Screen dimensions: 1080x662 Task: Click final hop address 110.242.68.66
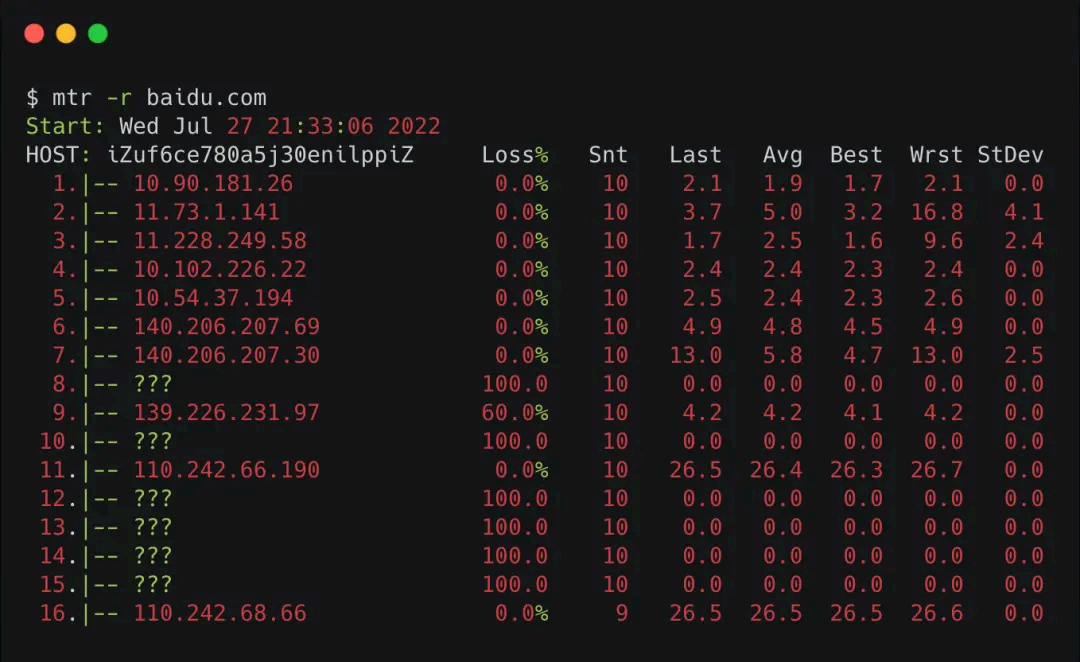(220, 613)
